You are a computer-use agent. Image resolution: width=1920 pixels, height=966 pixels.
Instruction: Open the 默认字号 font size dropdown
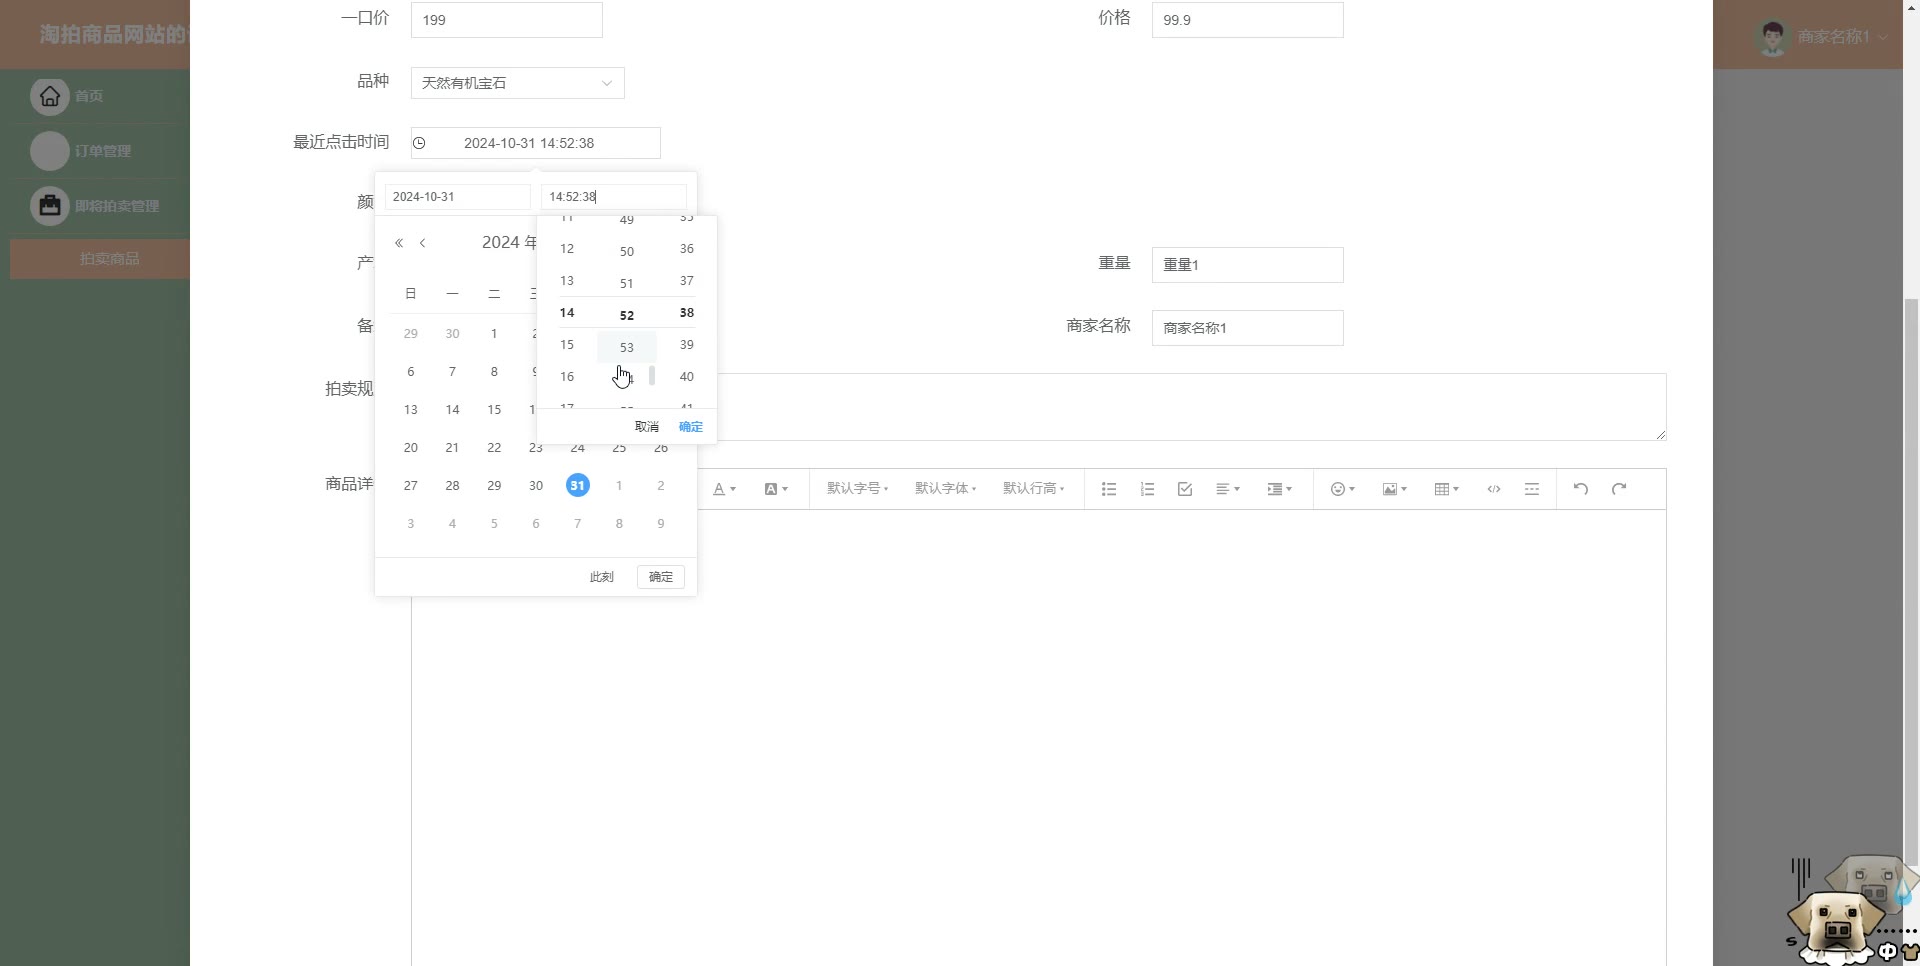(857, 489)
